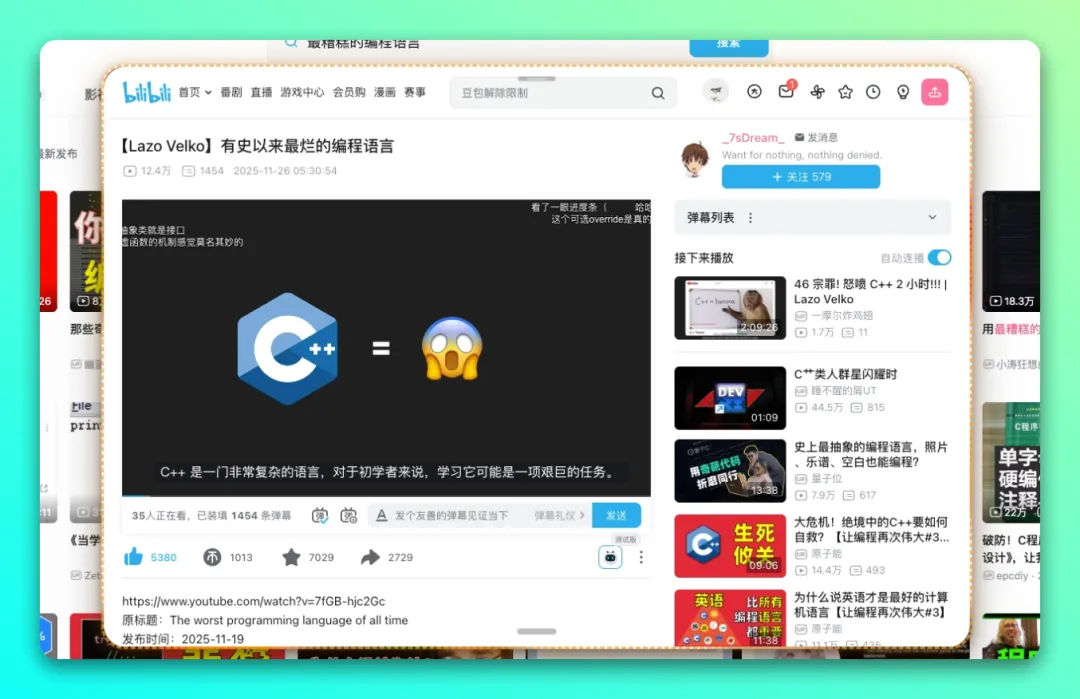Open the 为什么说英语才是最好的计算机语言 video
1080x699 pixels.
[x=871, y=605]
